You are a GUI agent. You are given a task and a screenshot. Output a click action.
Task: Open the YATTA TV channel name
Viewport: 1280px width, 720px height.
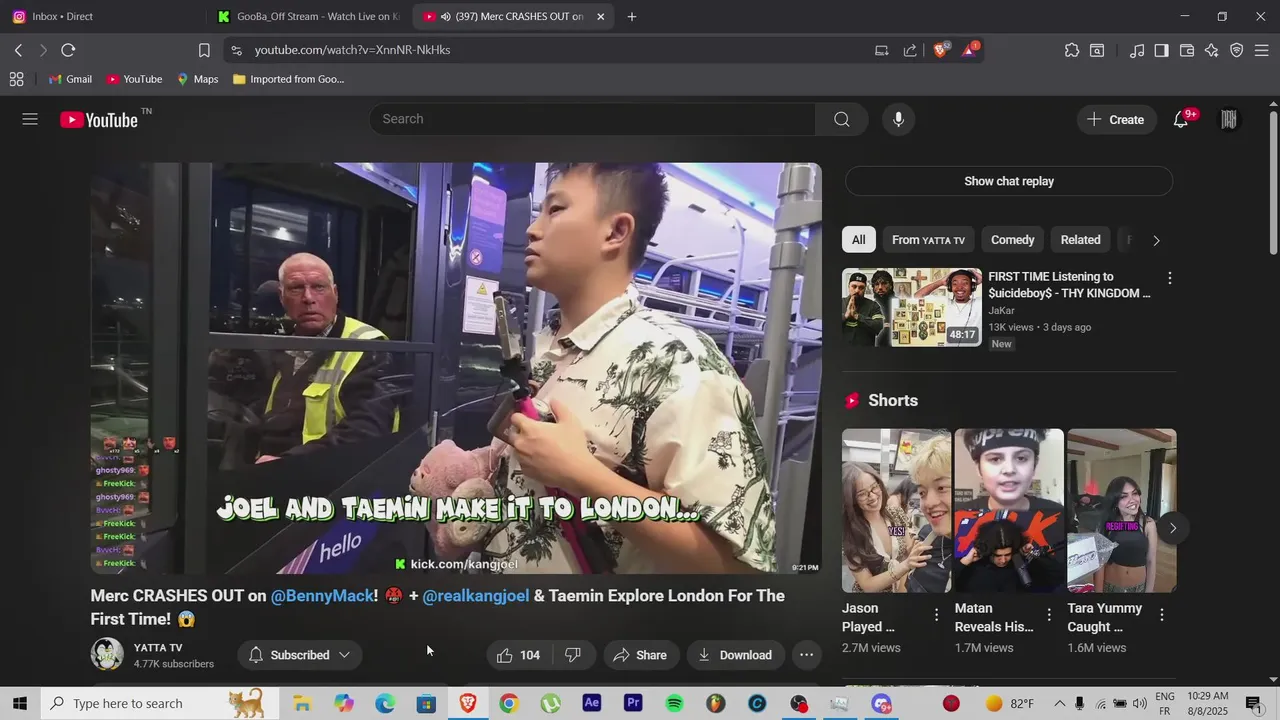[158, 648]
